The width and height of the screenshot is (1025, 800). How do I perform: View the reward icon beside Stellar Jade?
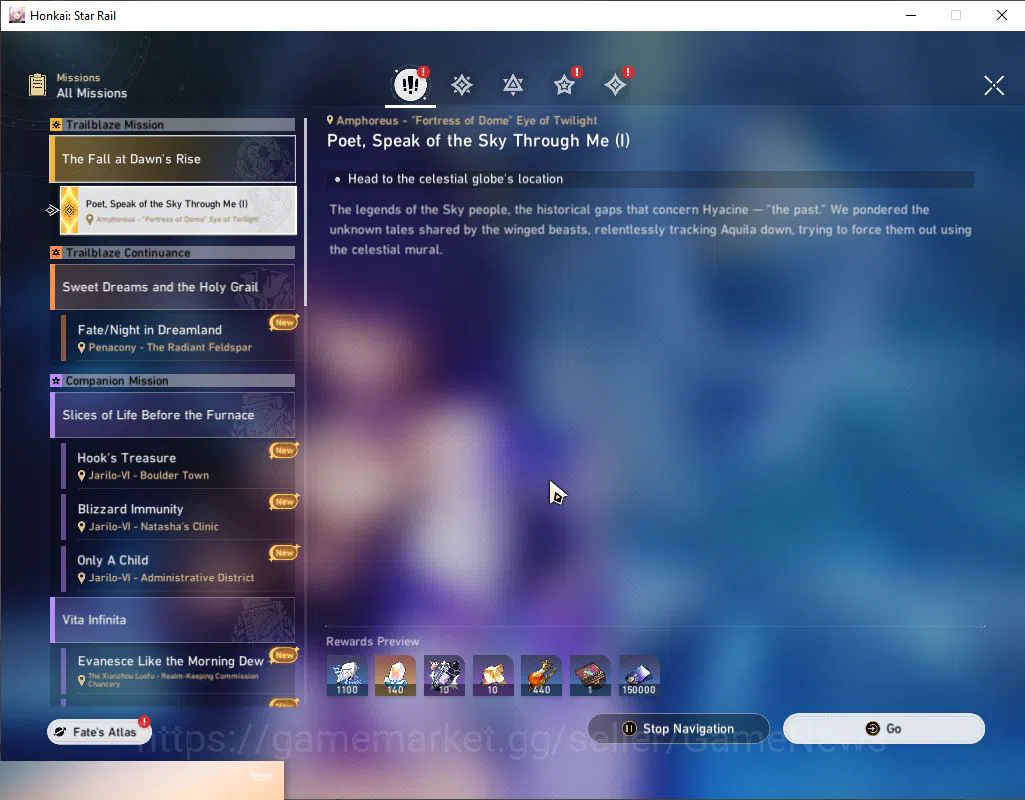pos(445,676)
